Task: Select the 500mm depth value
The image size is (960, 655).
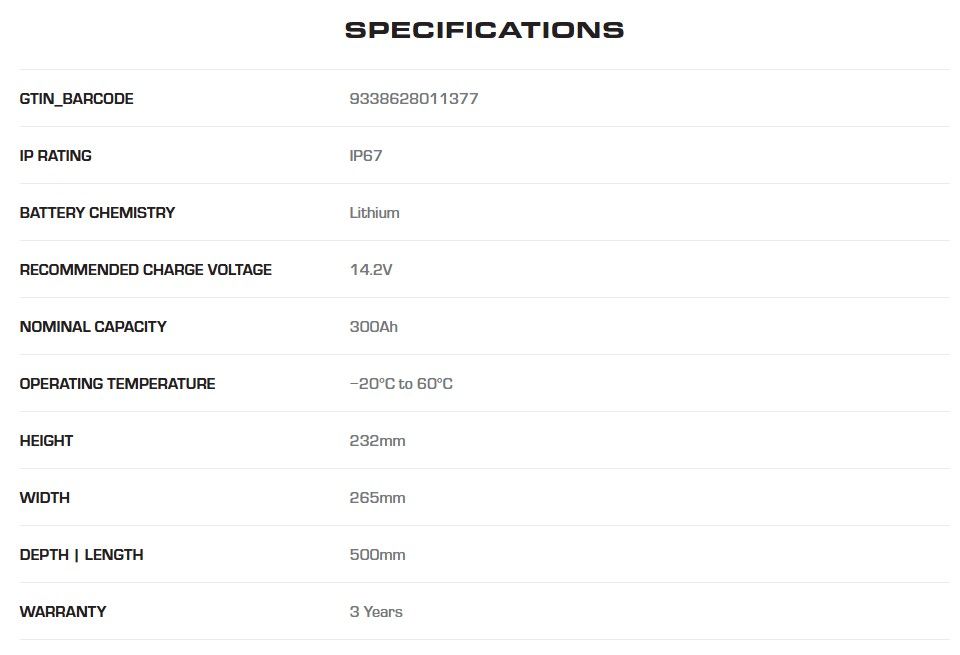Action: pos(377,555)
